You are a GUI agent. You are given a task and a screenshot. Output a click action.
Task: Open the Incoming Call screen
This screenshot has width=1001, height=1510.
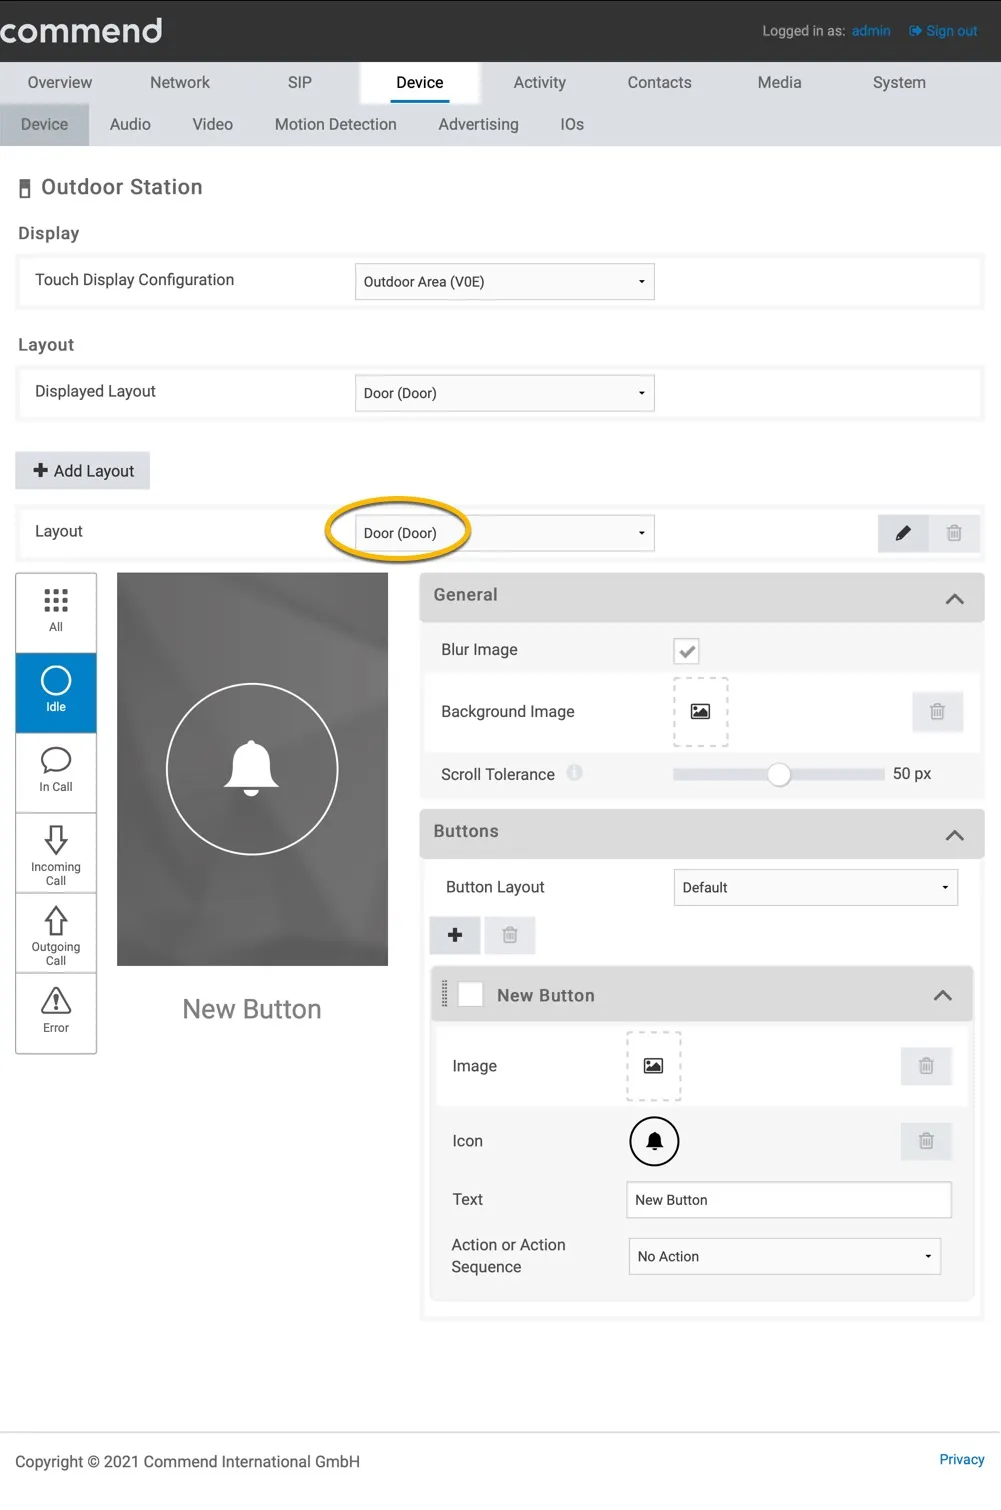pyautogui.click(x=56, y=853)
